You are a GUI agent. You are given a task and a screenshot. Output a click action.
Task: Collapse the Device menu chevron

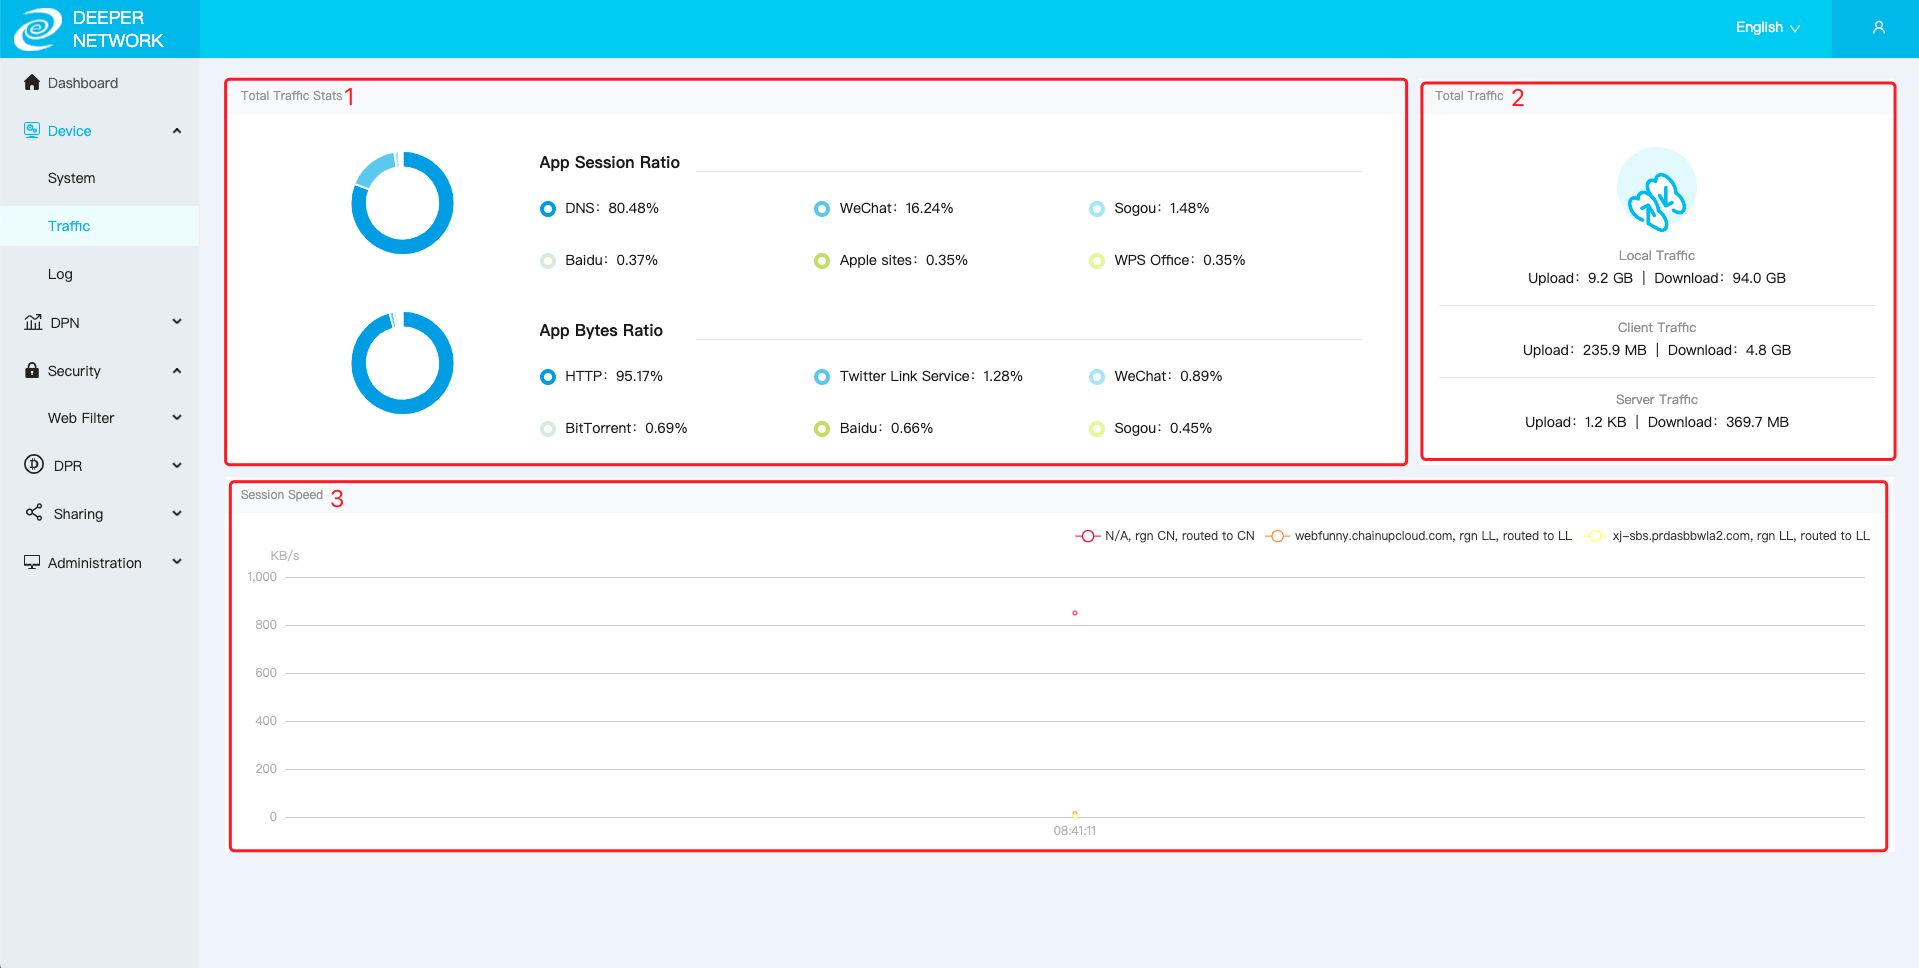177,131
